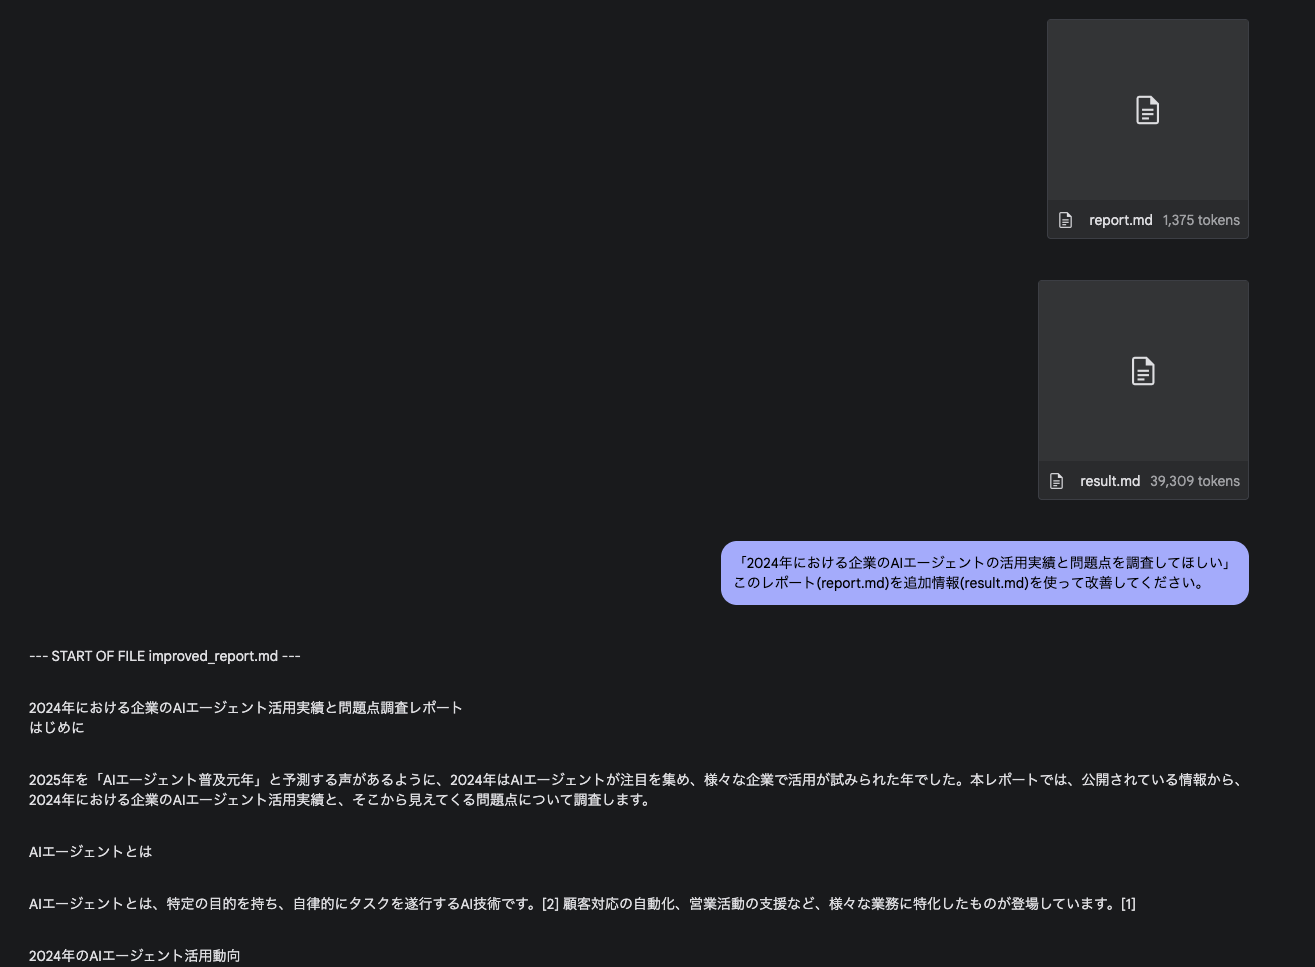Open the report.md attachment card

point(1147,128)
